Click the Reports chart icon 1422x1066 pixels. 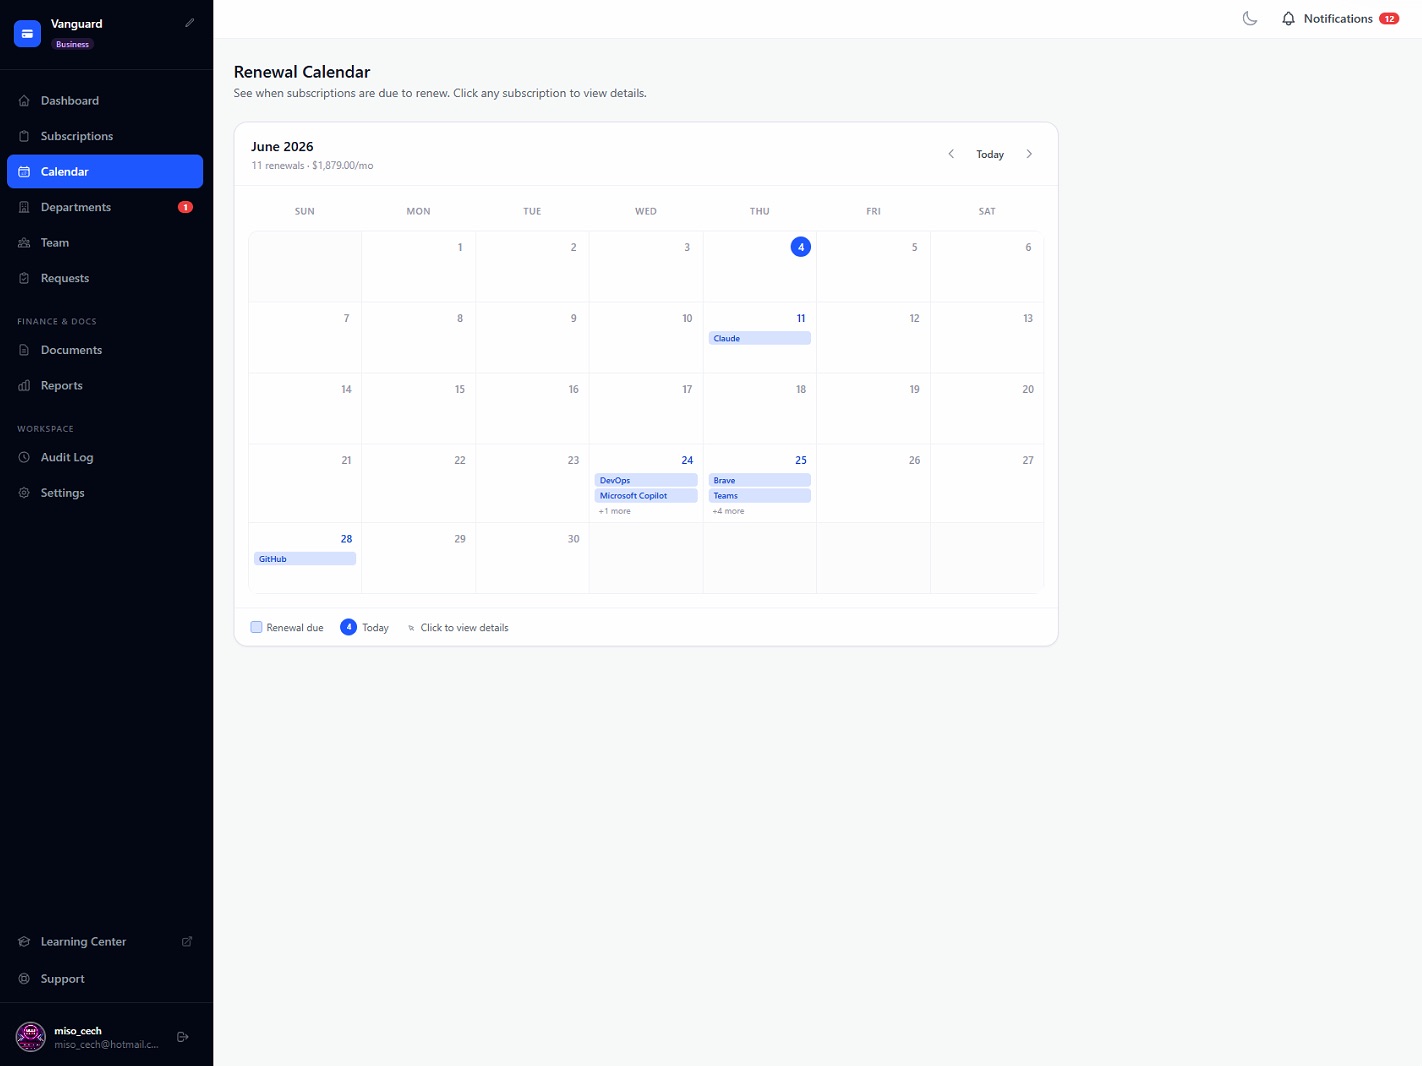click(x=24, y=386)
